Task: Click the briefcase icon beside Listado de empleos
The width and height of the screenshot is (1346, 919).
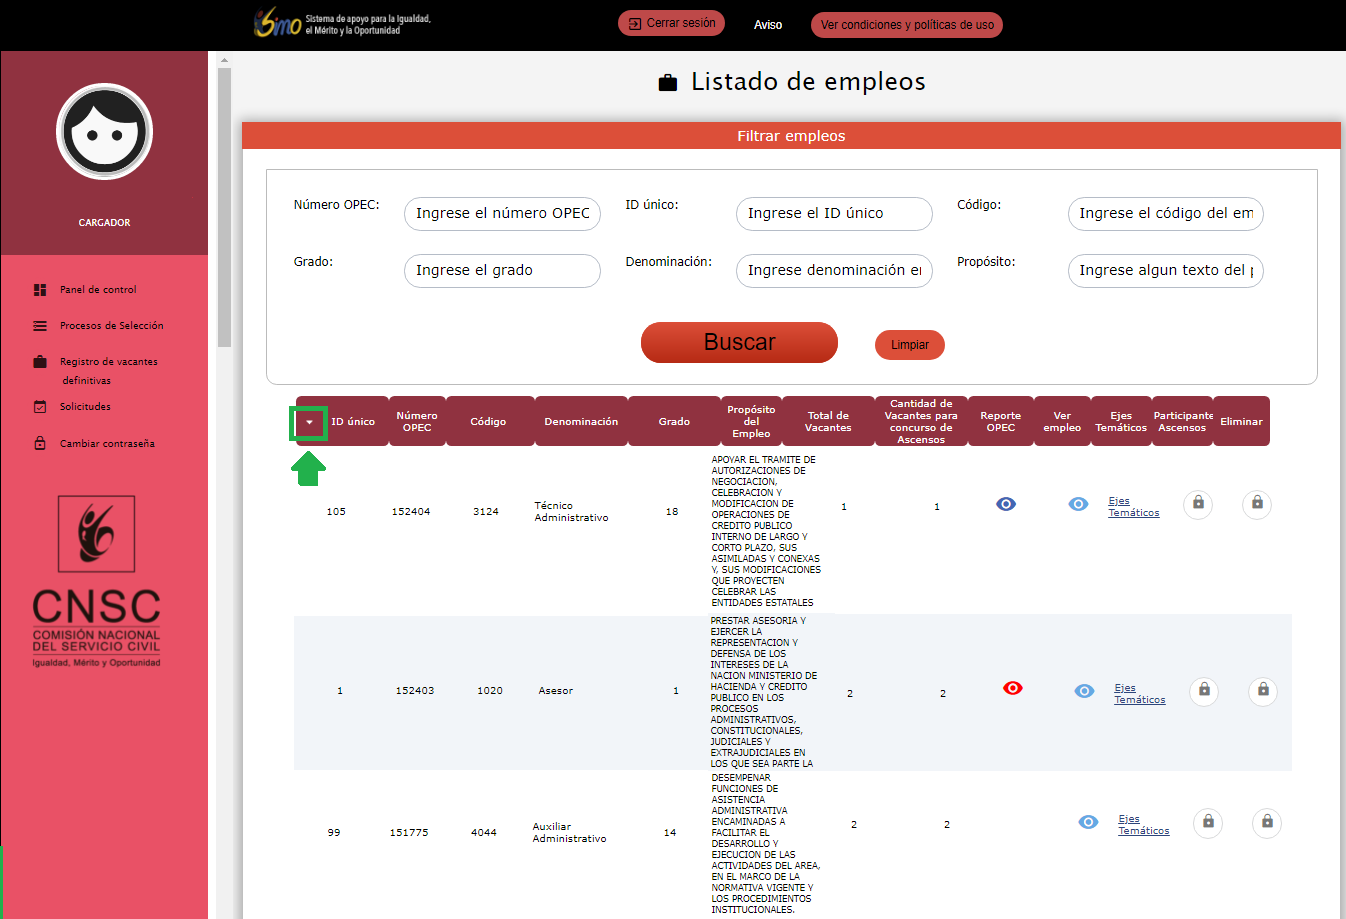Action: pyautogui.click(x=668, y=83)
